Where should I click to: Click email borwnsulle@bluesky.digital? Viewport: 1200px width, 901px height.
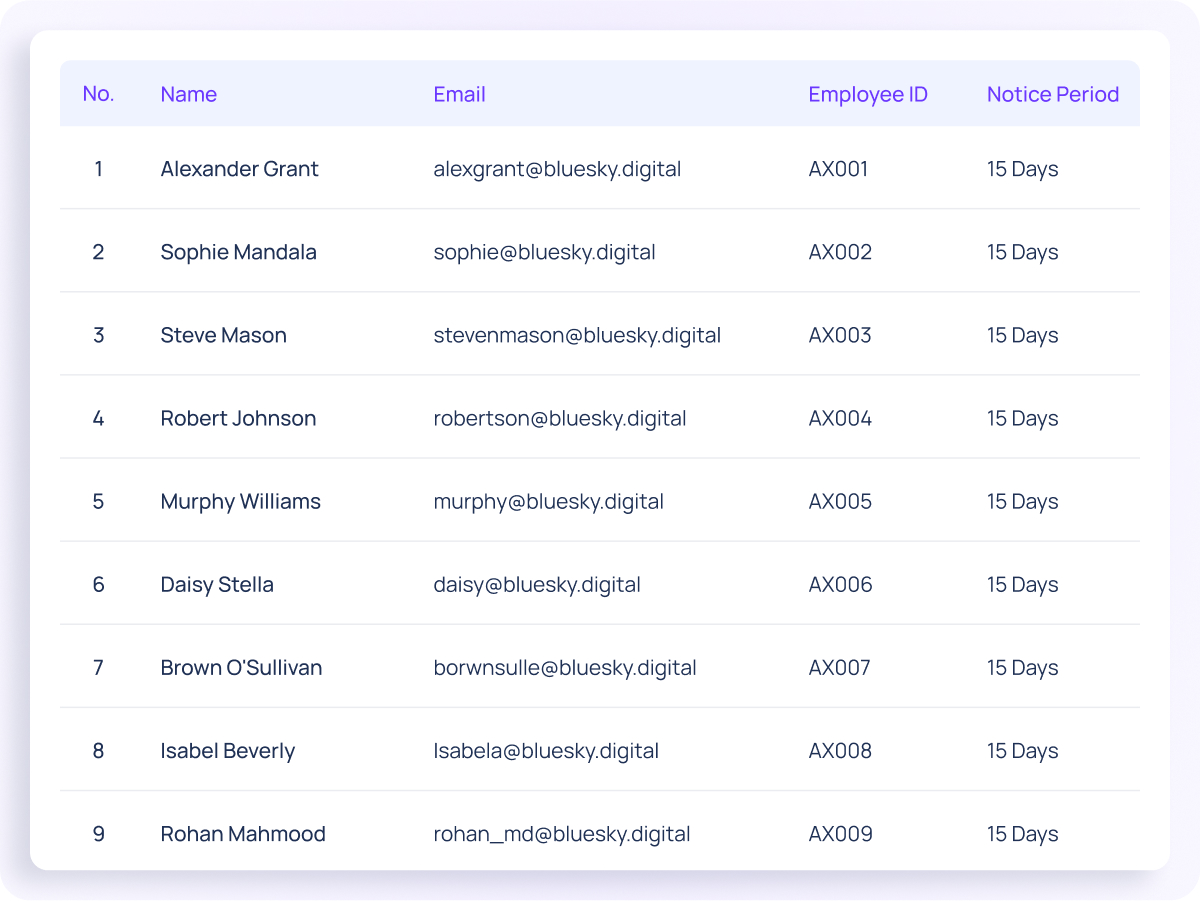click(x=565, y=668)
